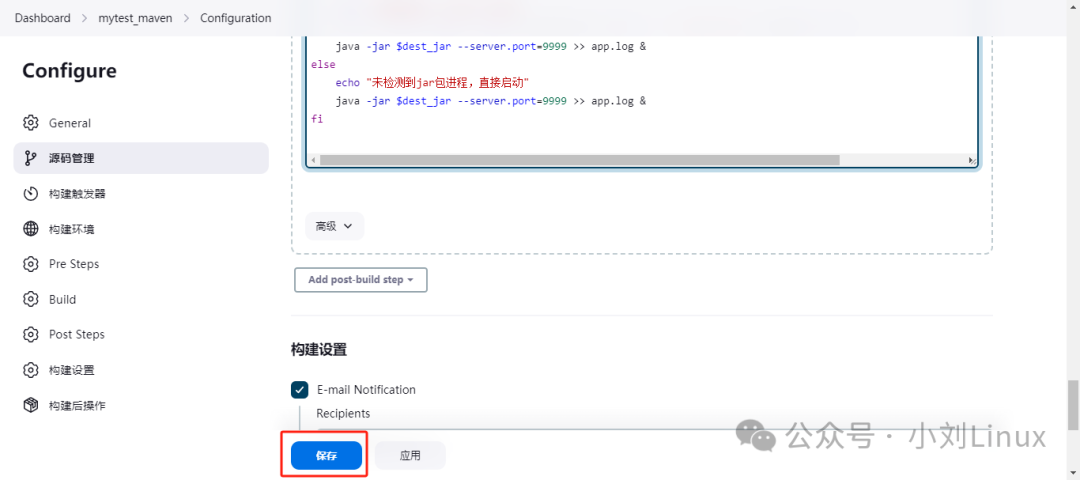Go to 源码管理 section
Viewport: 1080px width, 480px height.
pos(141,158)
